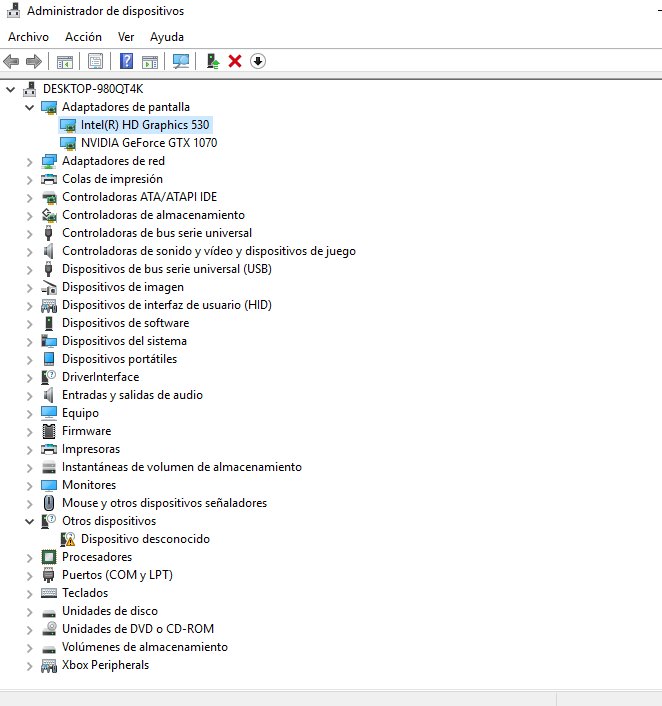Screen dimensions: 662x706
Task: Click the Disable device down-arrow icon
Action: 258,61
